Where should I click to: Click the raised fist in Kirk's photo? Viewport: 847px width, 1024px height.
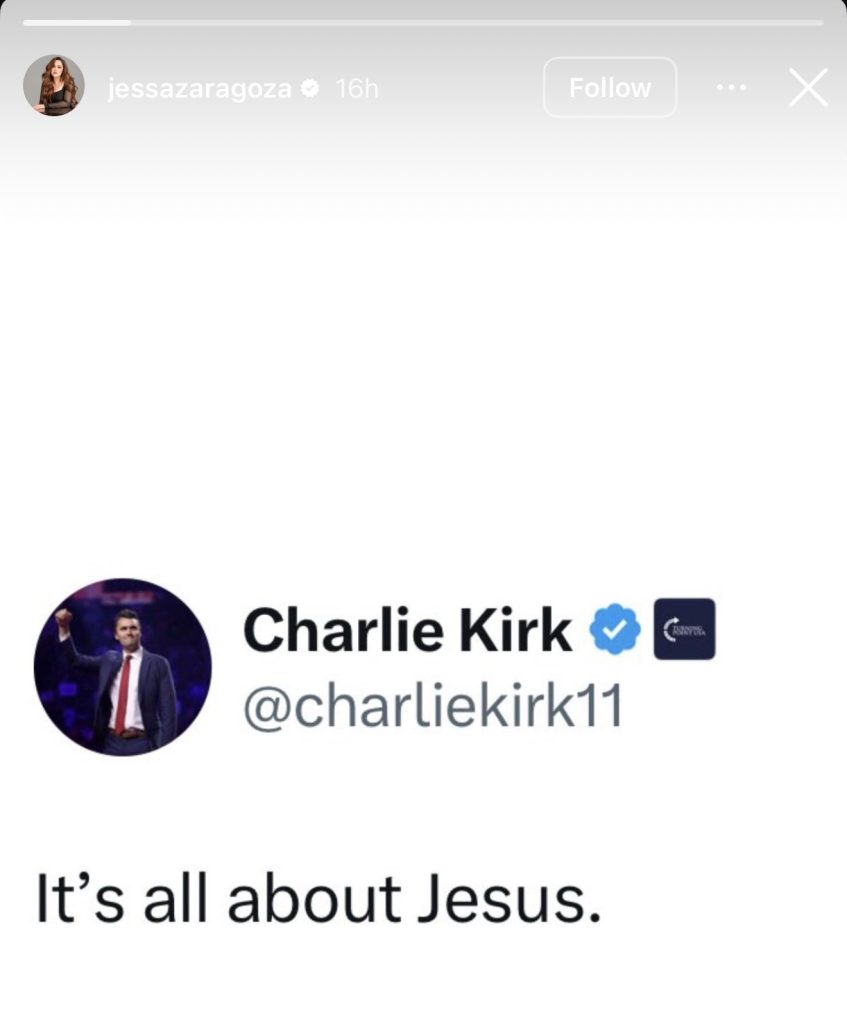pos(64,617)
